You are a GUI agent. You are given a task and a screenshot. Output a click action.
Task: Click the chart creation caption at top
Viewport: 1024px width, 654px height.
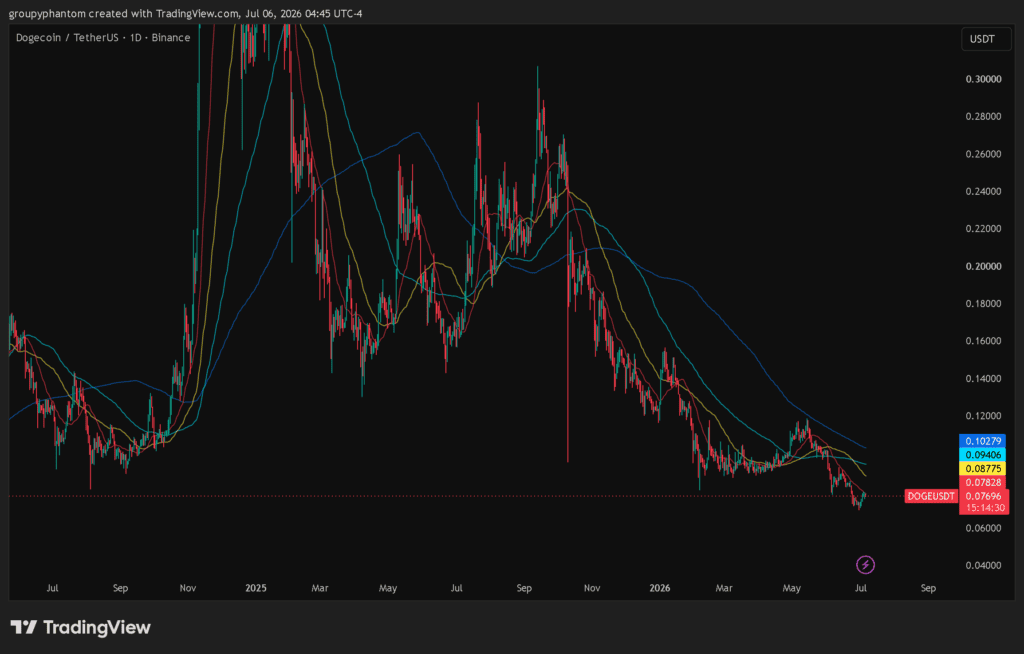(185, 13)
